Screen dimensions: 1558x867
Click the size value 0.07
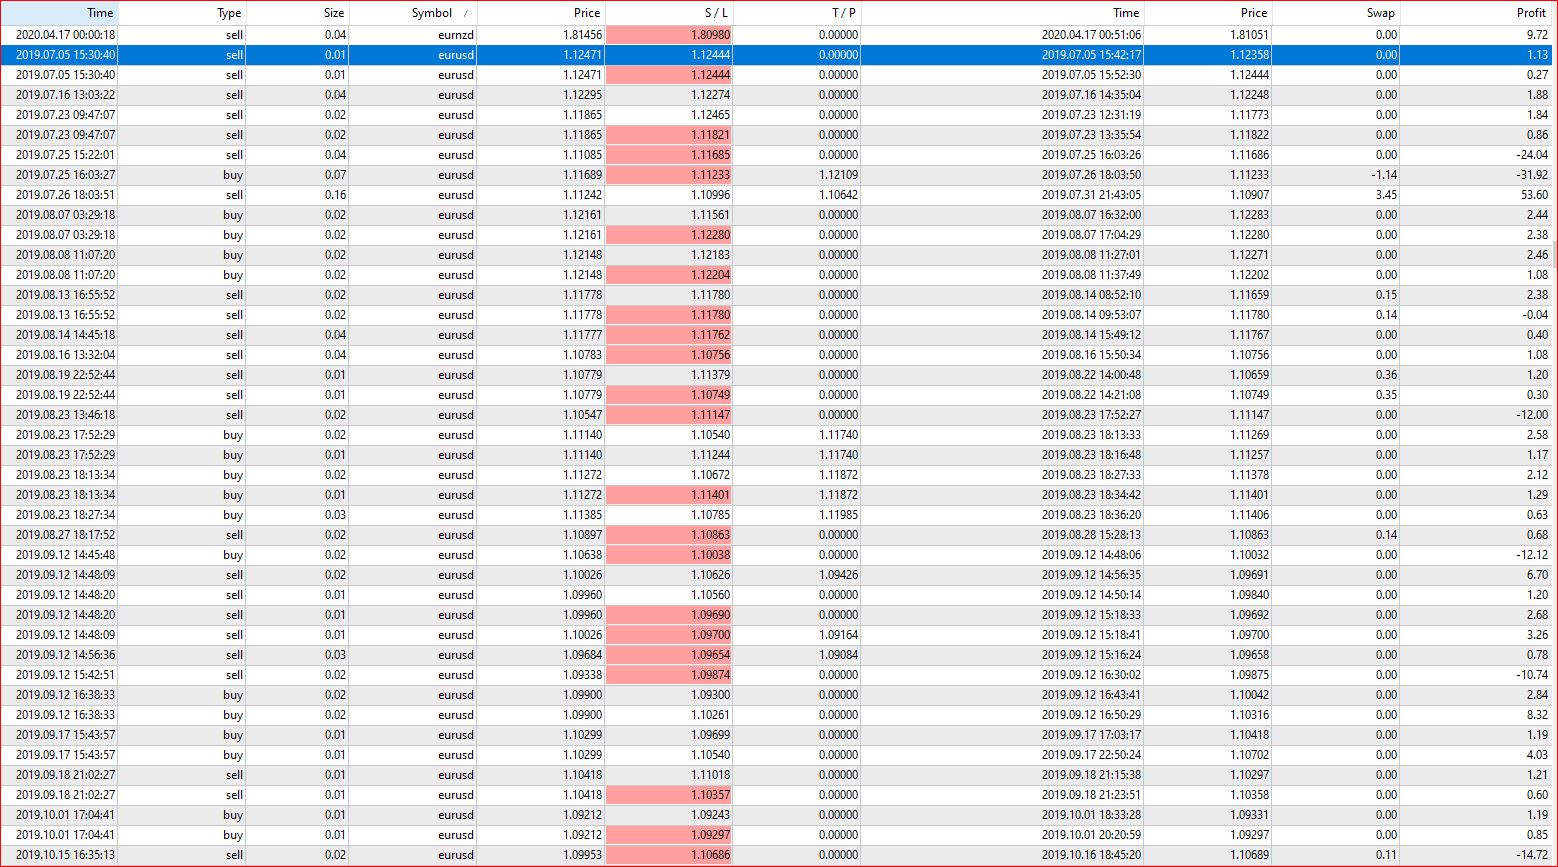[335, 175]
